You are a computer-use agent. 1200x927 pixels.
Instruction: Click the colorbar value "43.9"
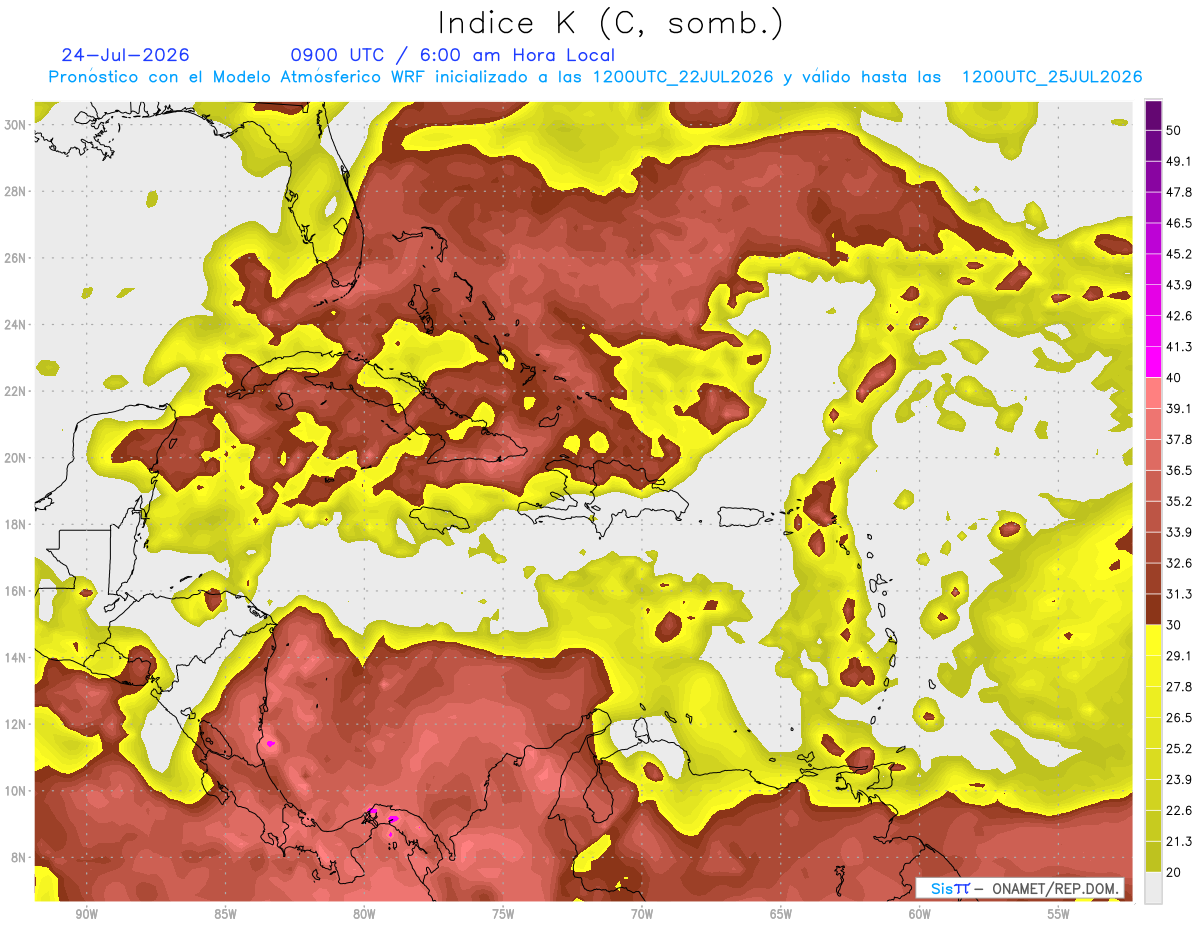[1178, 285]
